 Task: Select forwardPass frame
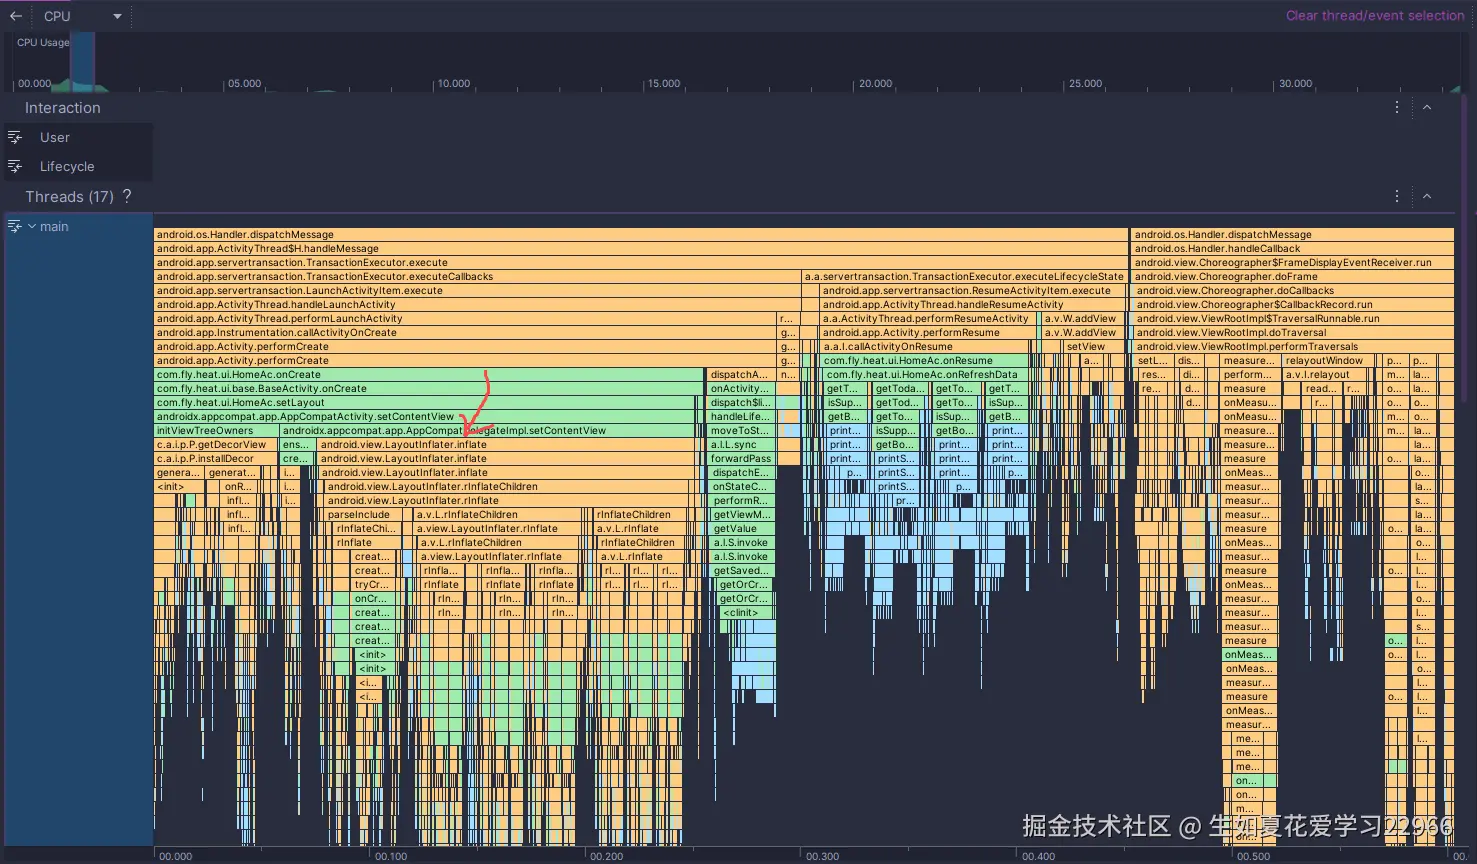[741, 458]
